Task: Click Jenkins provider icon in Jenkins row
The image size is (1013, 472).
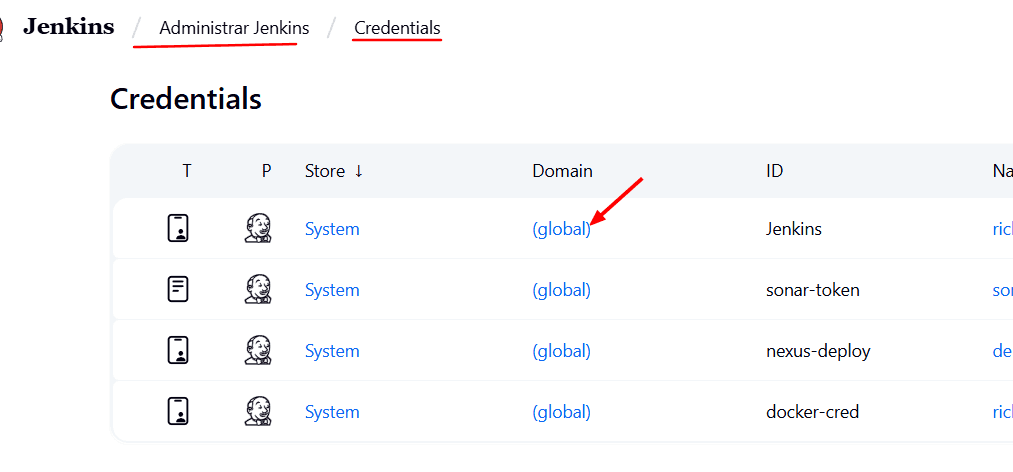Action: pos(258,229)
